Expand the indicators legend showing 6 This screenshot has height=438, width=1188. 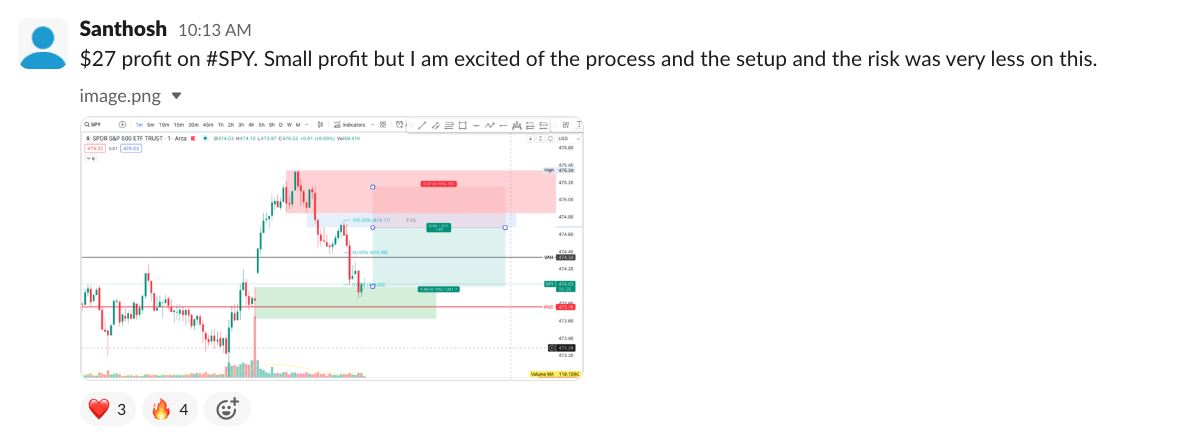click(x=90, y=158)
